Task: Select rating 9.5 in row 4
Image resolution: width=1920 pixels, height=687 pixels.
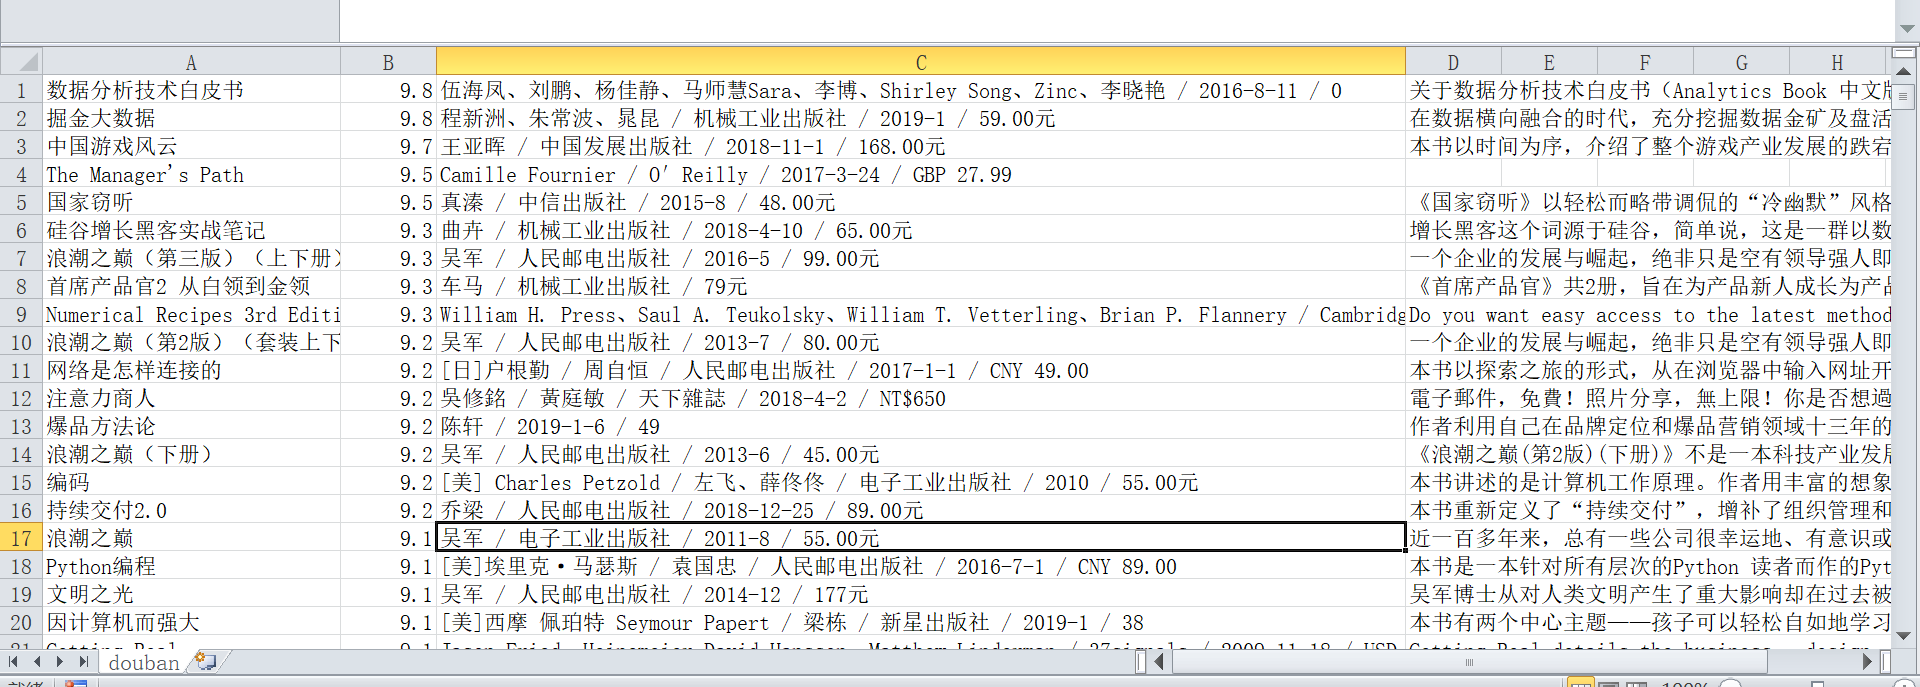Action: pos(388,174)
